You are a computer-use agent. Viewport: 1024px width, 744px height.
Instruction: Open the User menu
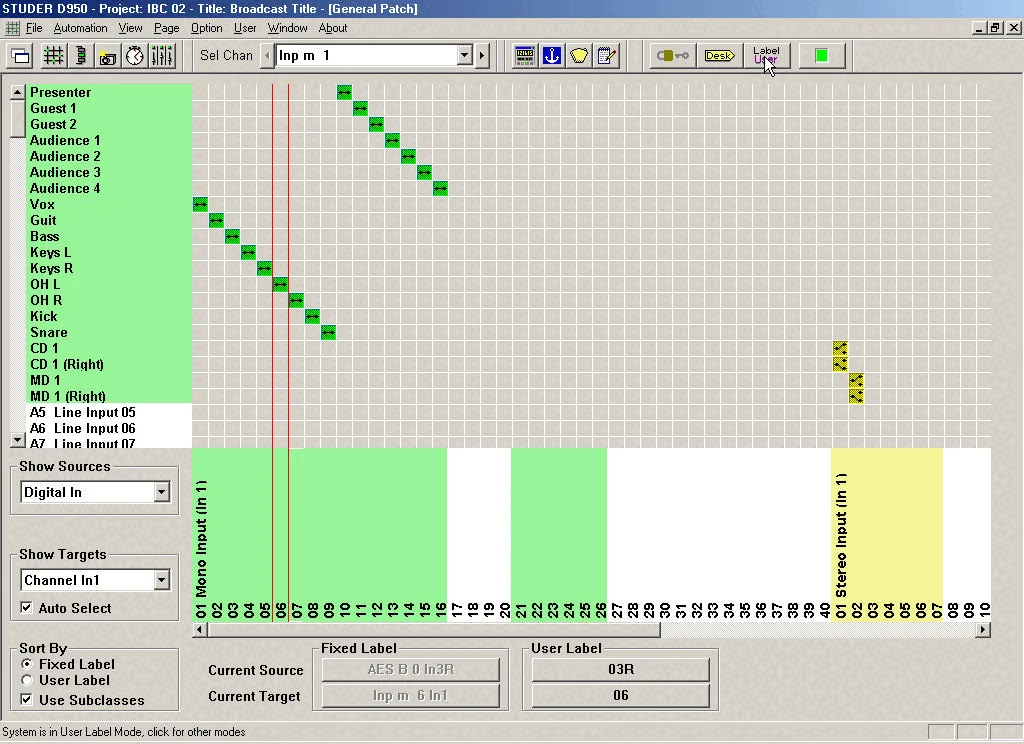tap(245, 28)
